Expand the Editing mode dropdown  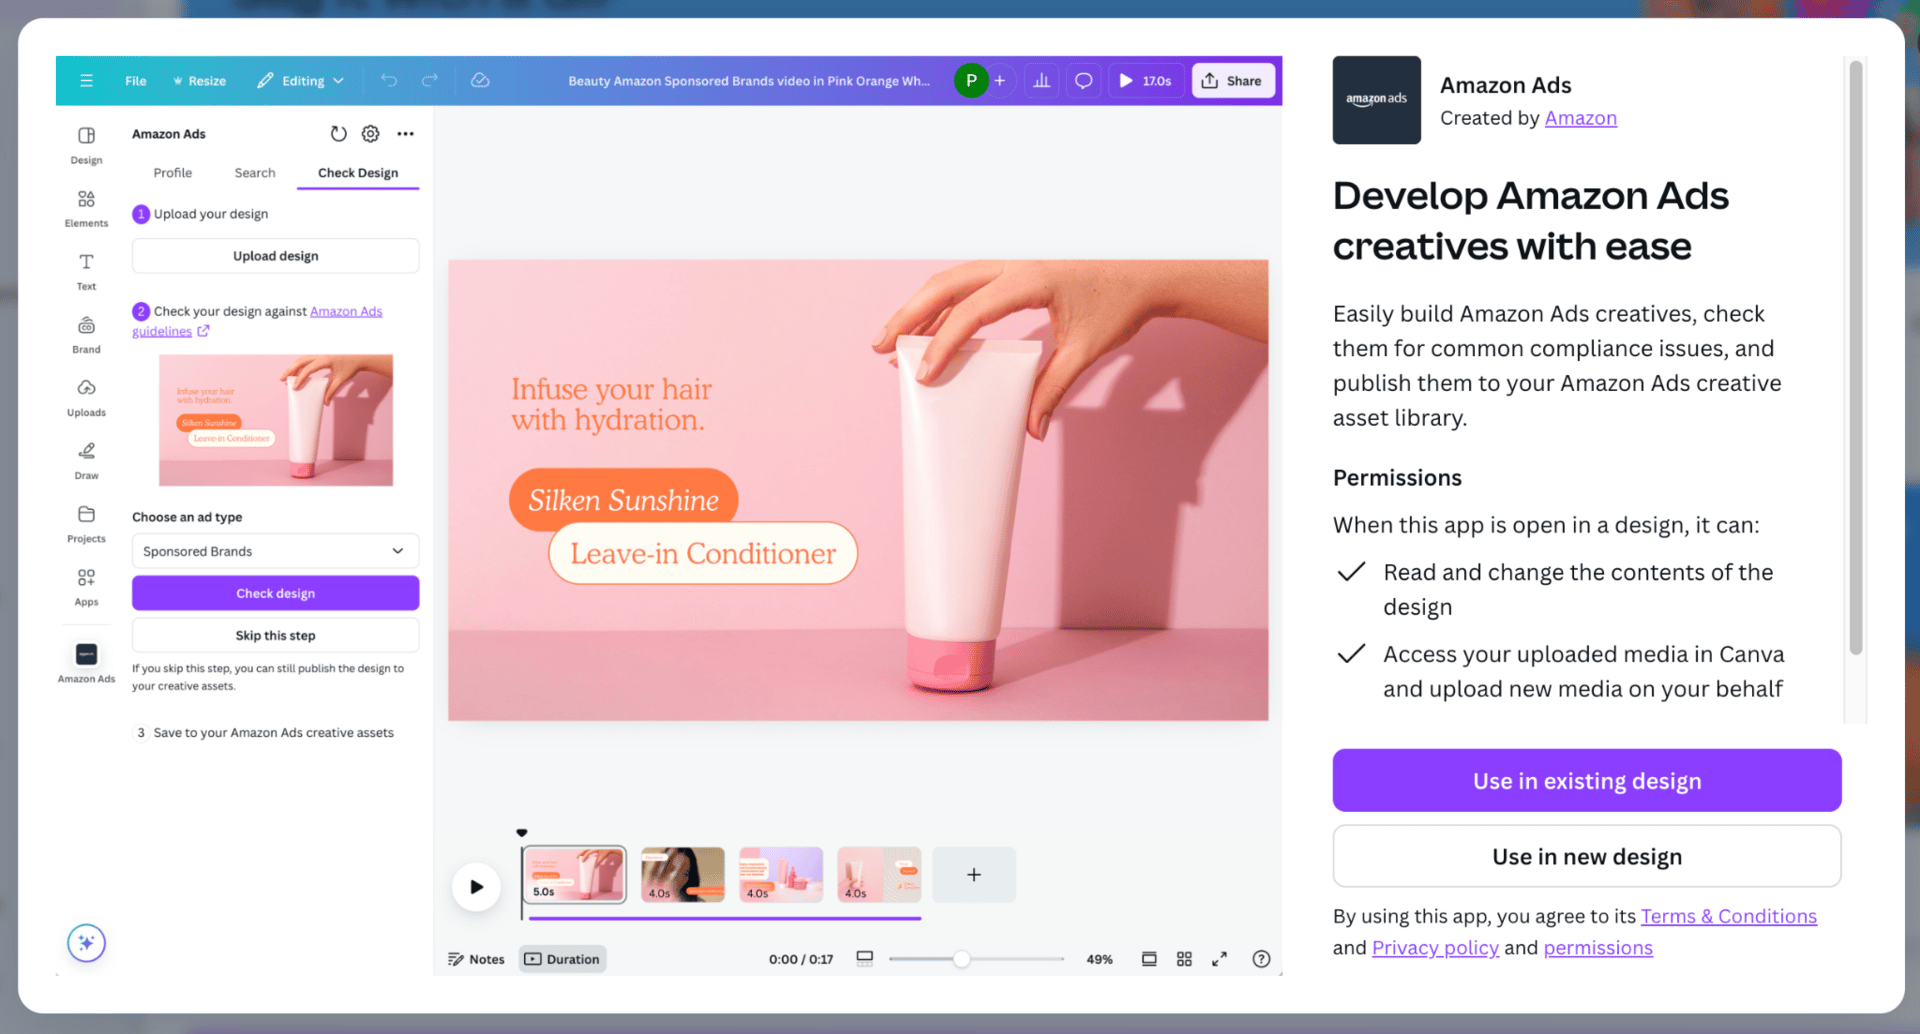(300, 81)
